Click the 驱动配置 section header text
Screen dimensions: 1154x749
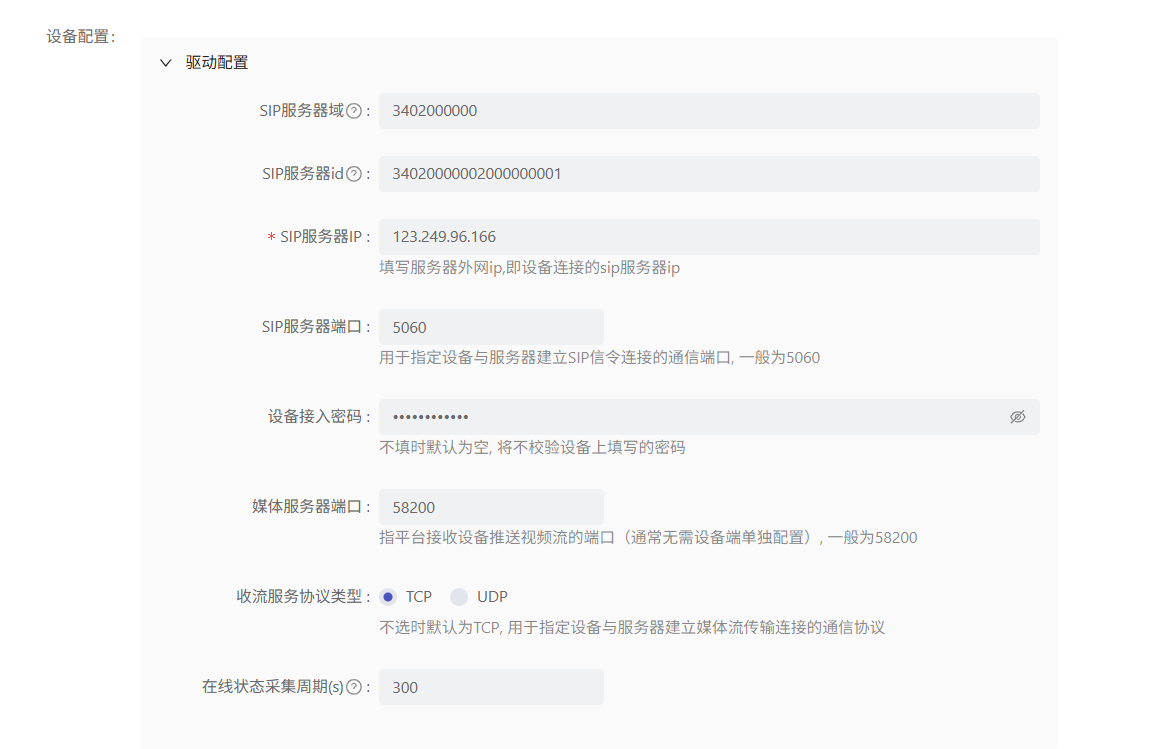point(217,63)
